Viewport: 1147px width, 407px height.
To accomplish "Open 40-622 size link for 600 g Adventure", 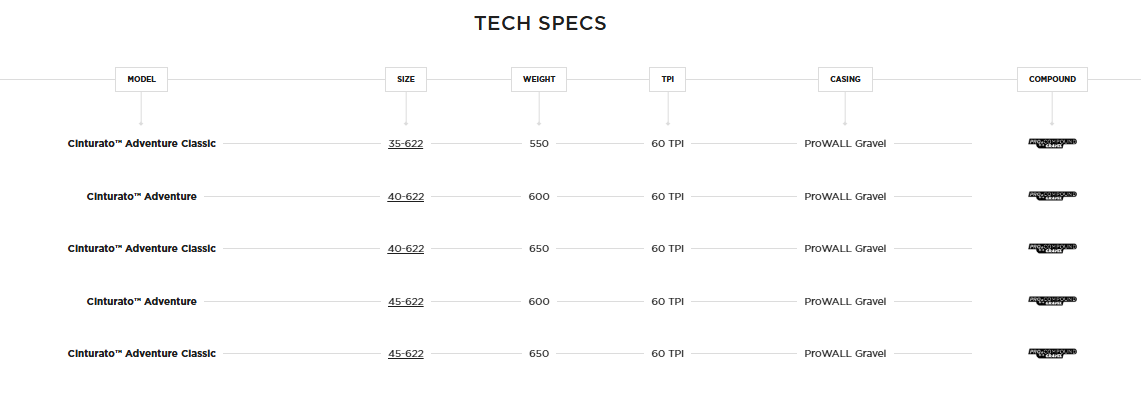I will tap(405, 196).
